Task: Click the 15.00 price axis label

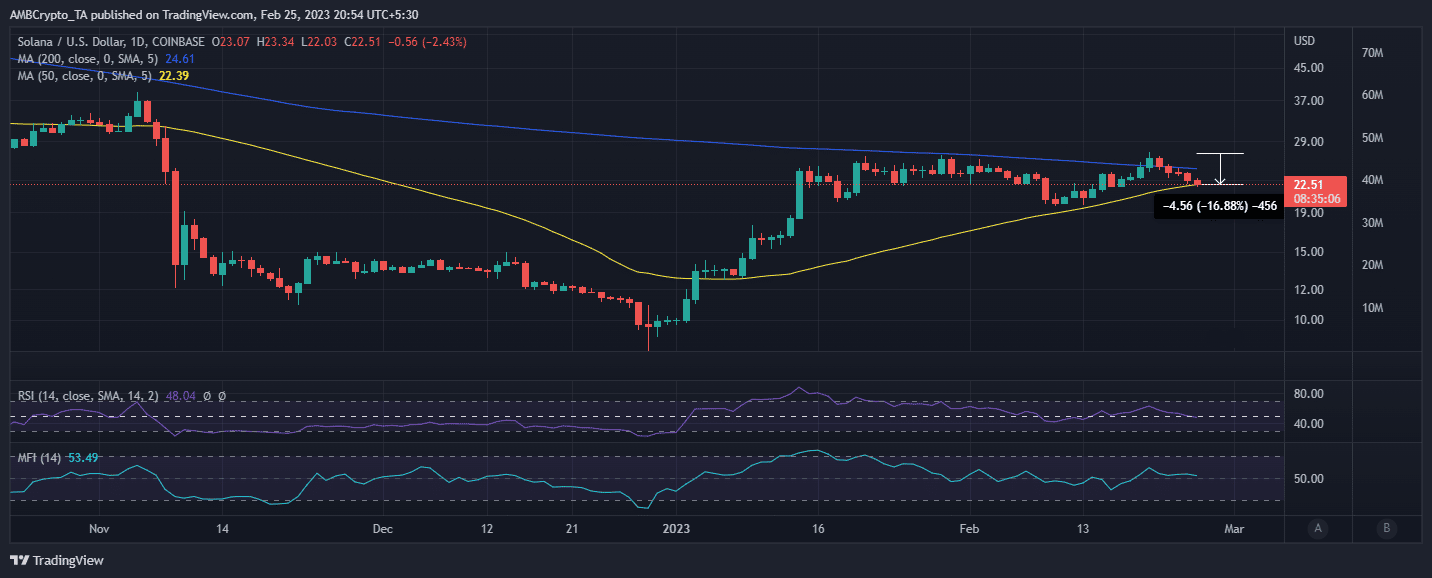Action: coord(1309,252)
